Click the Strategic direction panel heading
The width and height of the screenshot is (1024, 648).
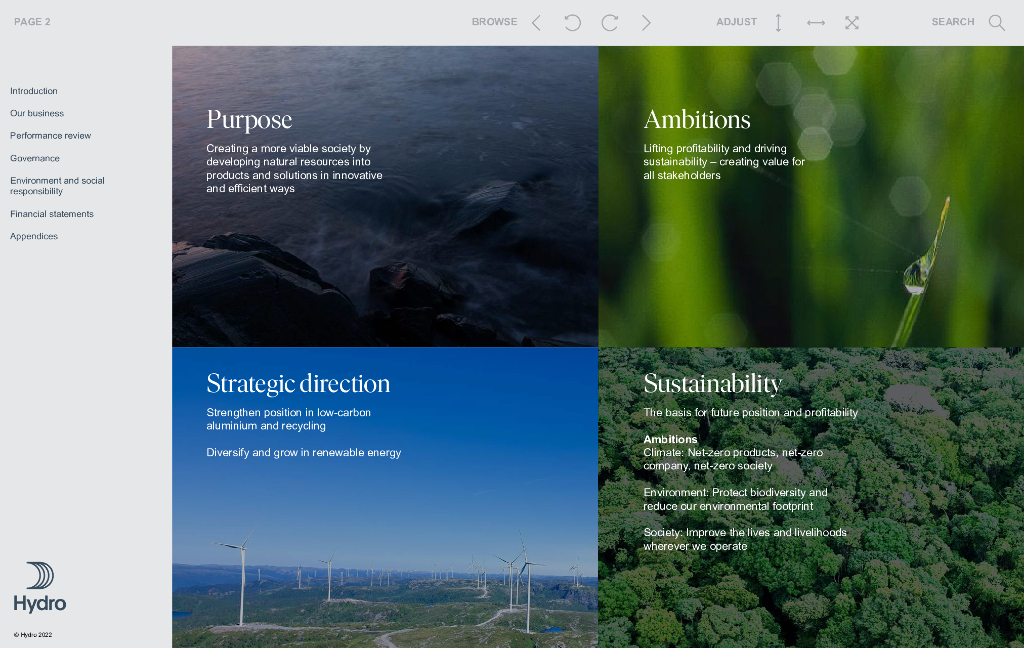click(298, 384)
